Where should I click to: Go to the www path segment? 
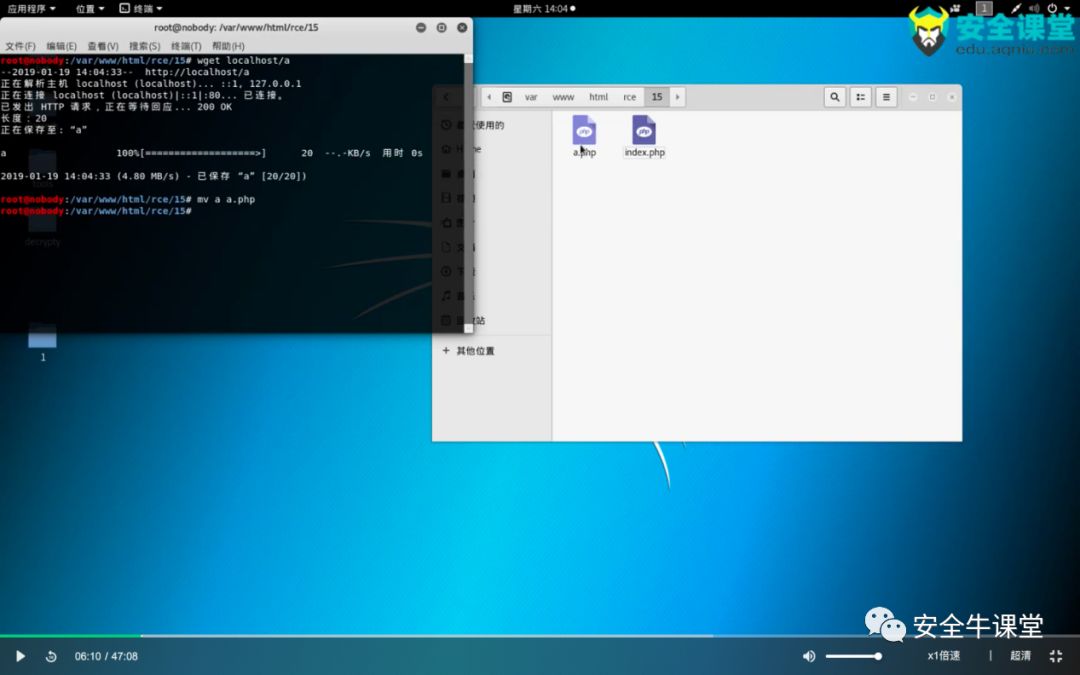coord(563,97)
